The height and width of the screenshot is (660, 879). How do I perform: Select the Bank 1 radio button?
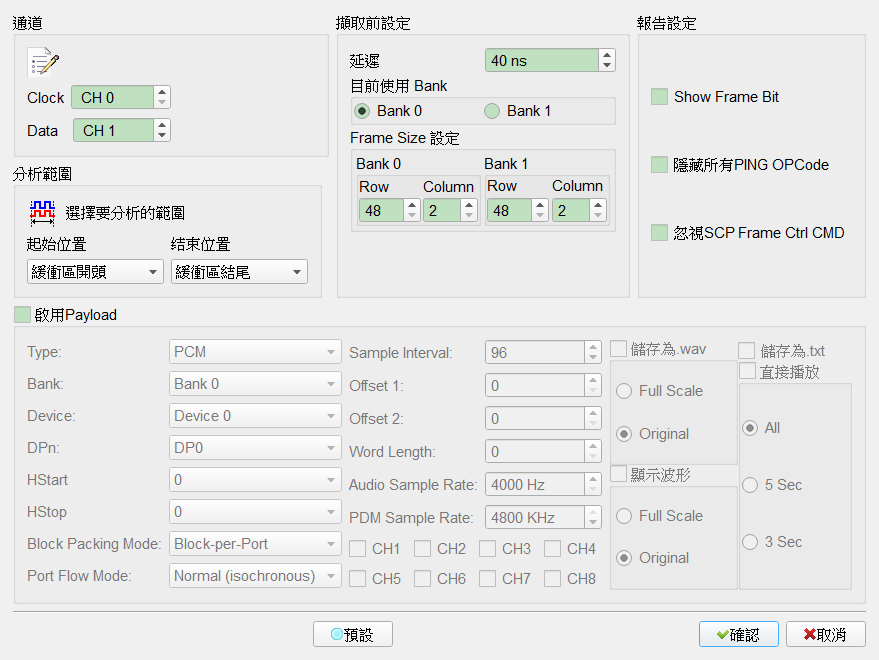point(492,111)
